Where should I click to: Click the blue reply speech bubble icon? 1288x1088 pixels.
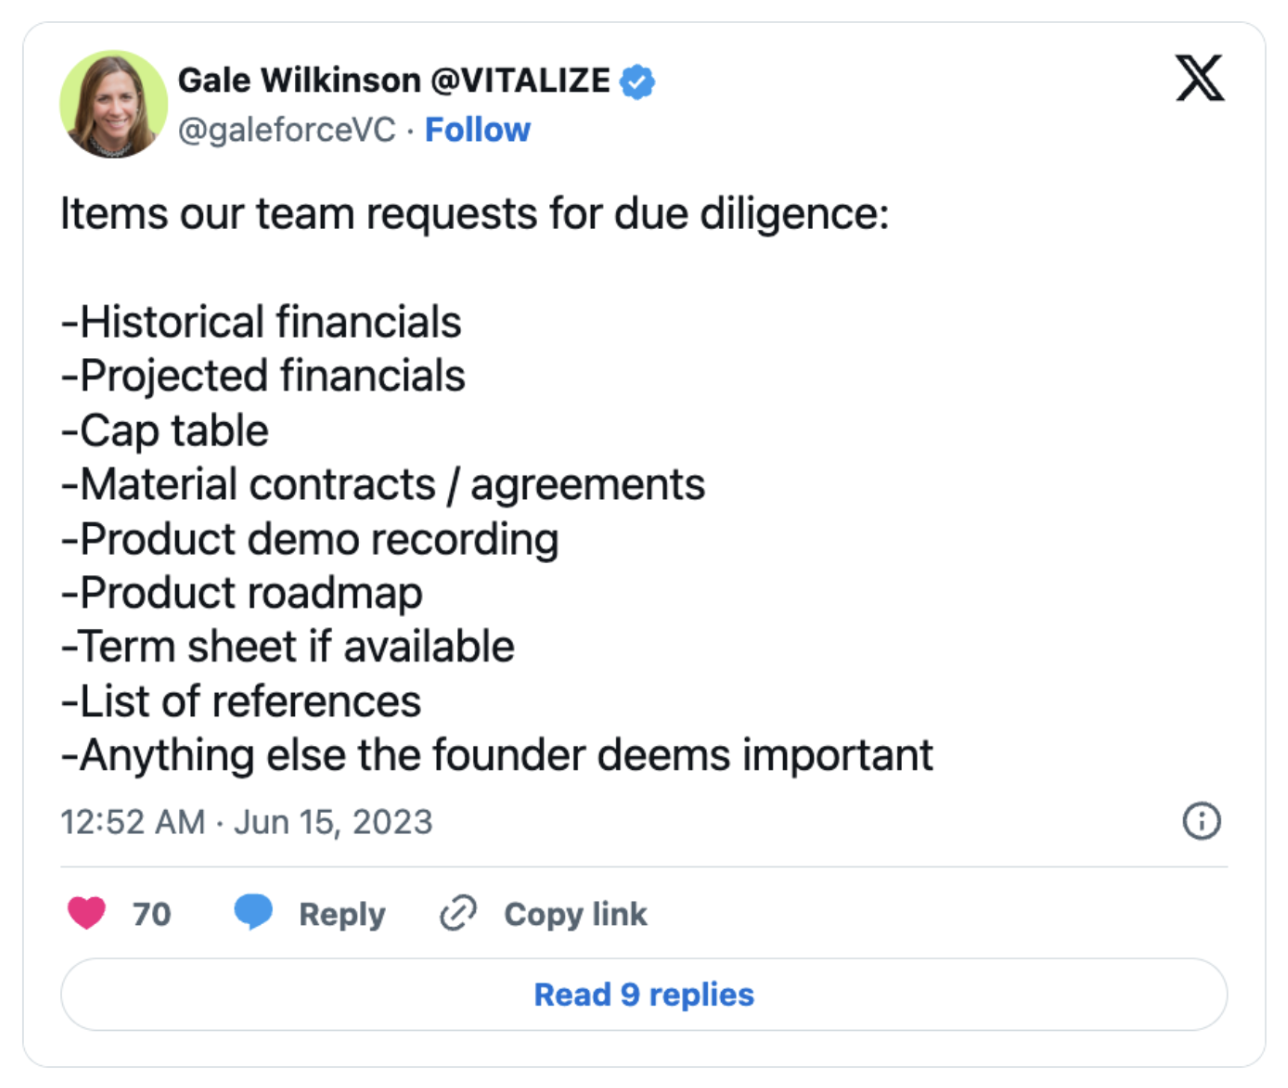[x=253, y=912]
